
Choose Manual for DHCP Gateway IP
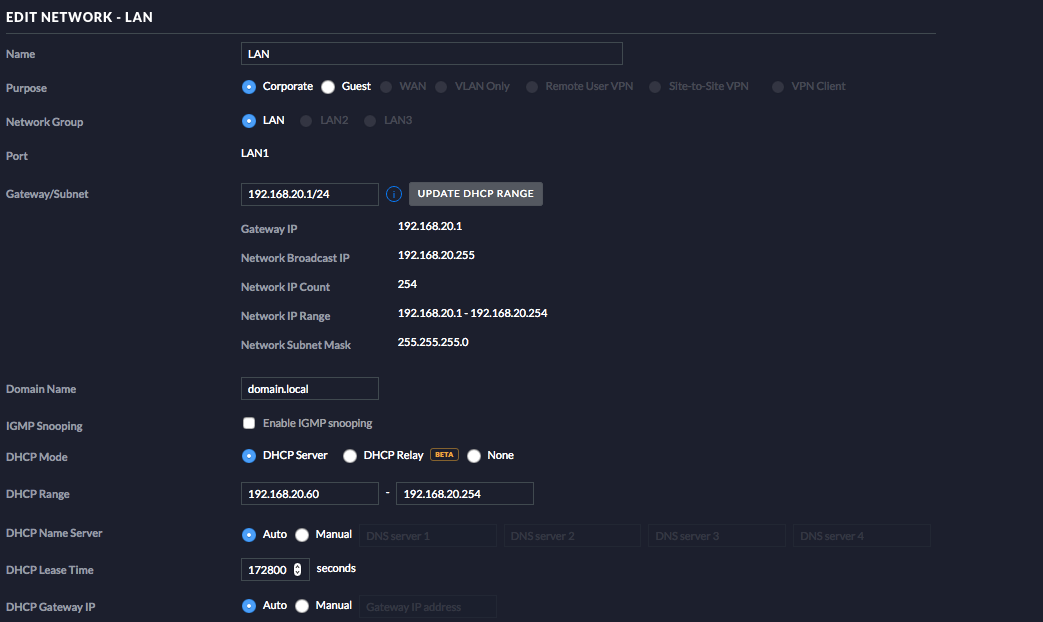coord(302,606)
